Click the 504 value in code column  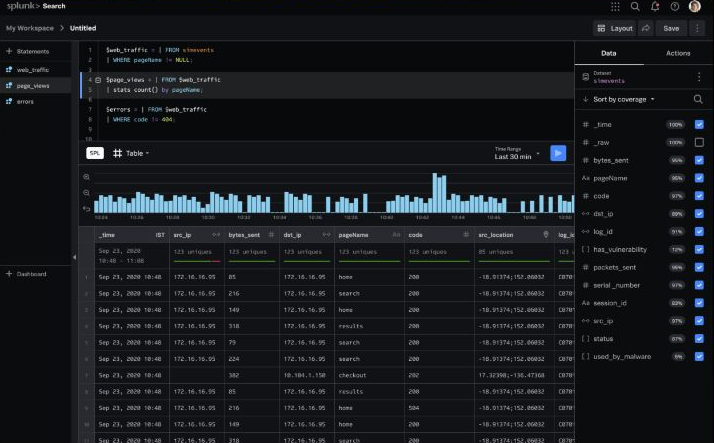(414, 408)
